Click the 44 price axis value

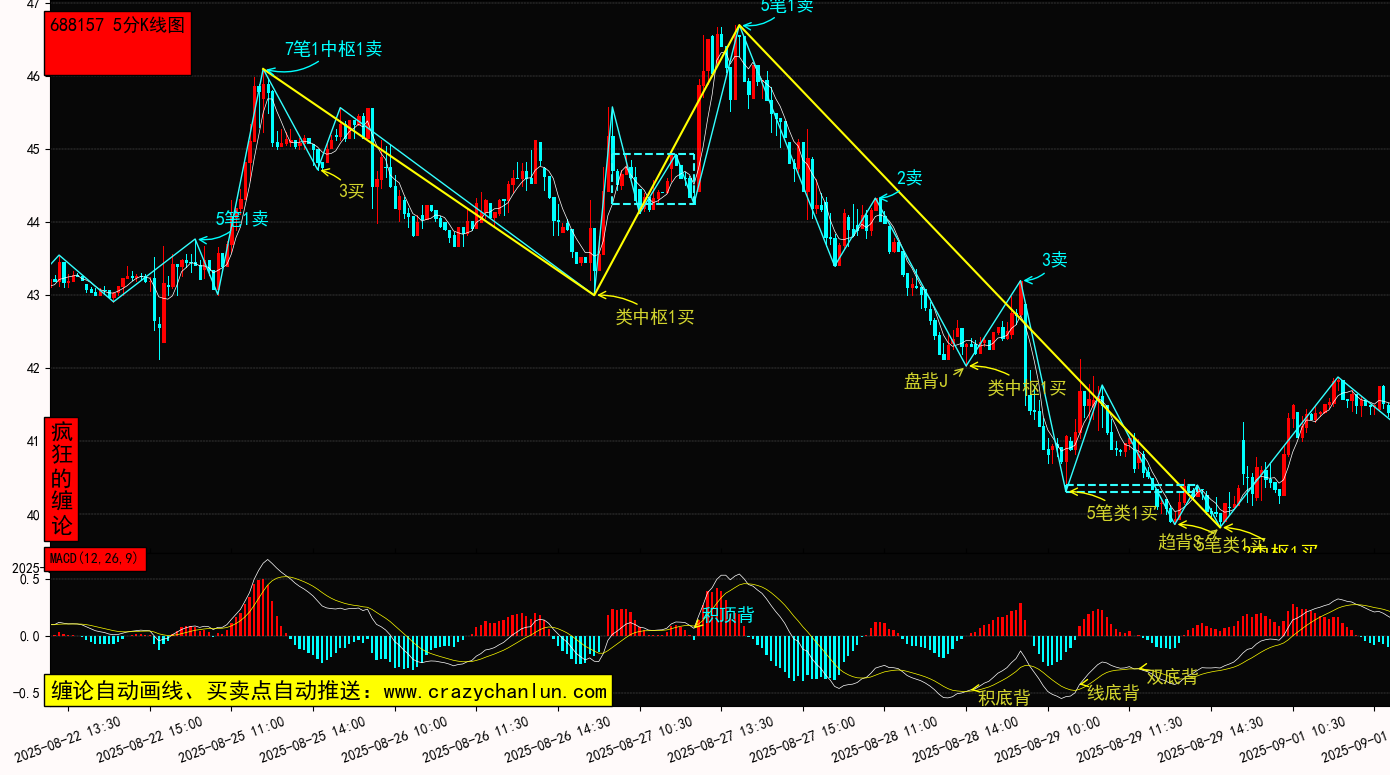34,223
